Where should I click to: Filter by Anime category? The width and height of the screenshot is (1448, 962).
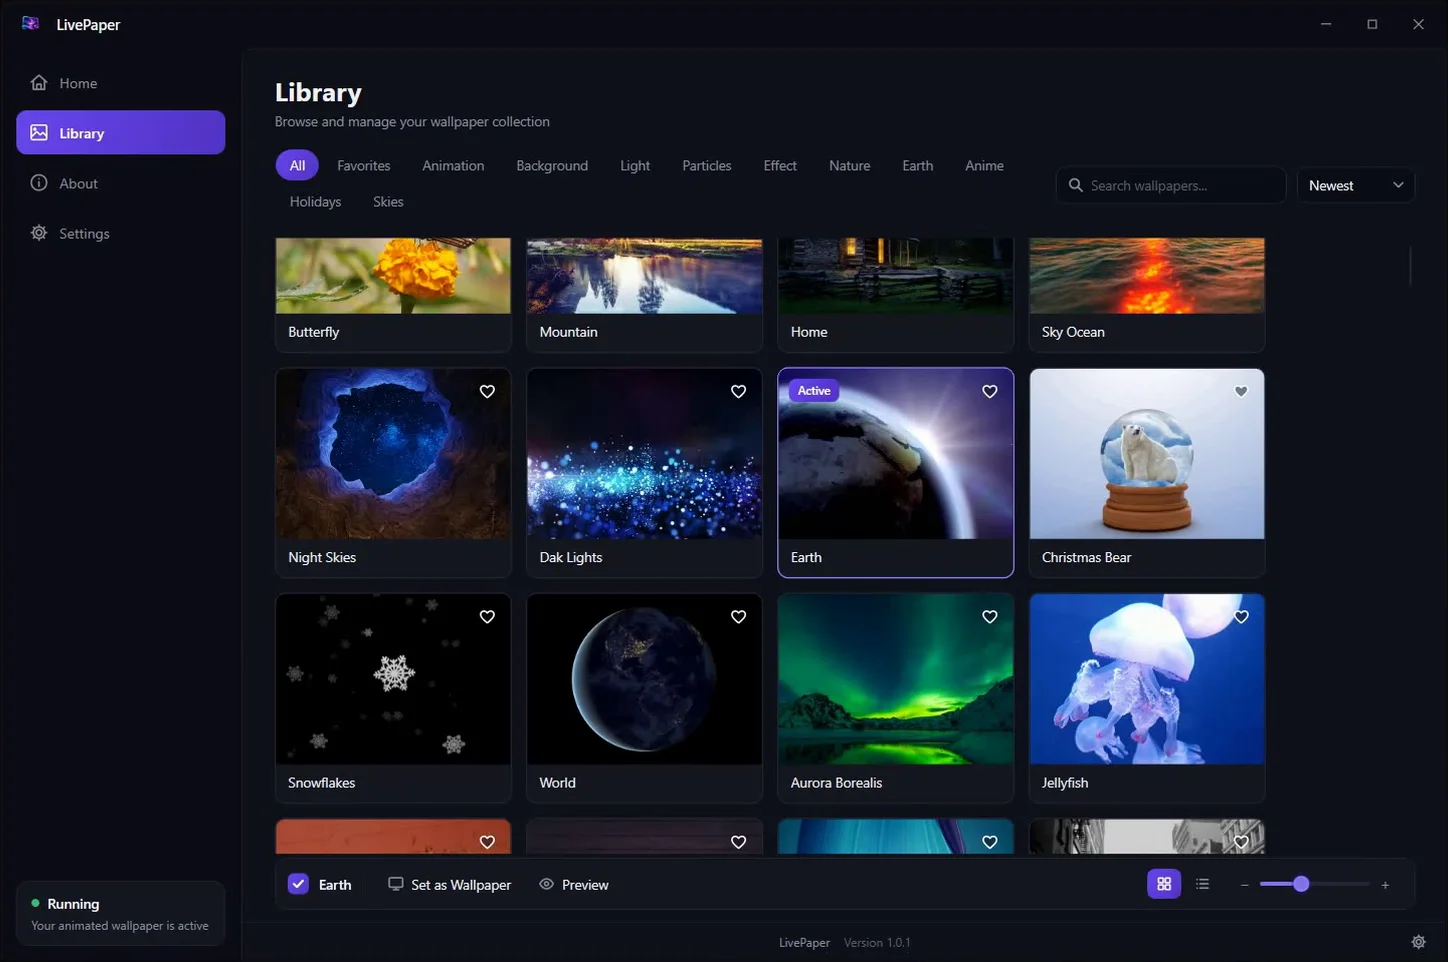(984, 165)
